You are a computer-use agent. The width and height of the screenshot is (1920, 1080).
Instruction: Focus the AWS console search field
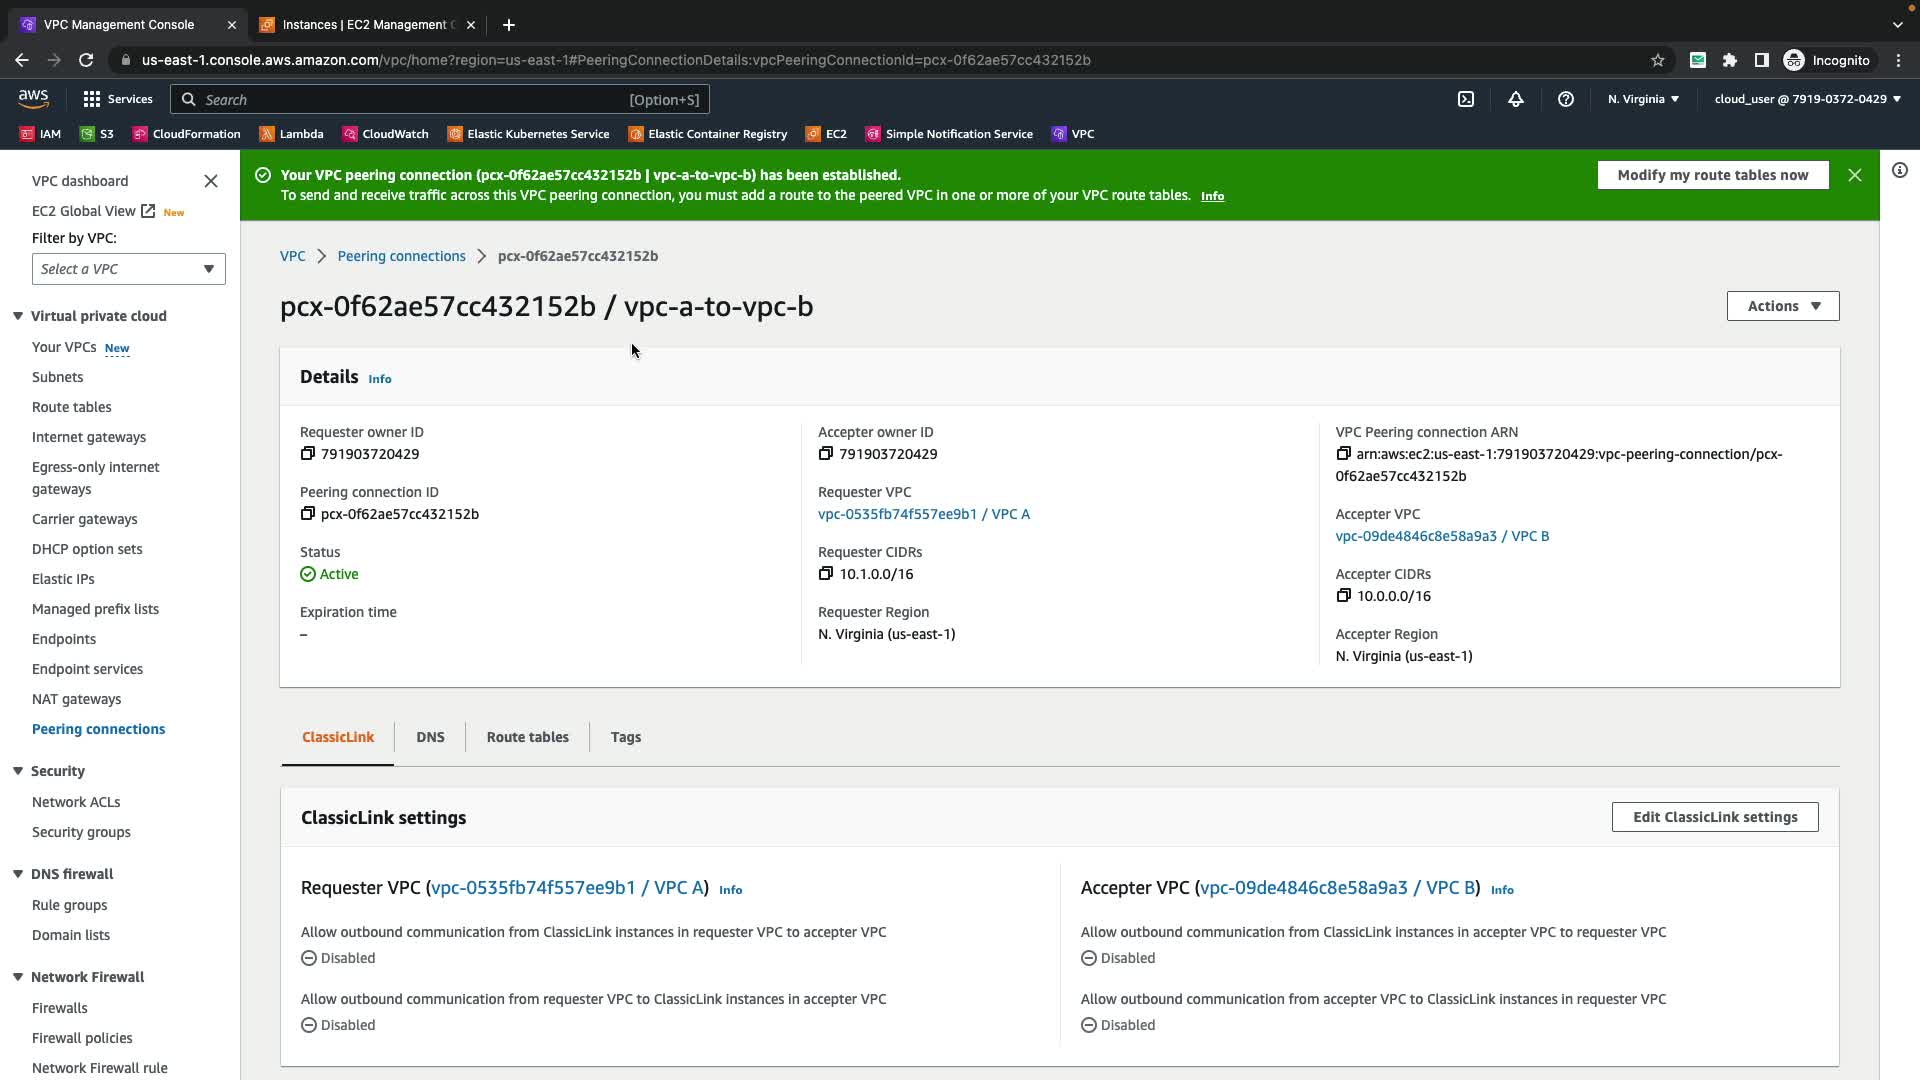(410, 99)
